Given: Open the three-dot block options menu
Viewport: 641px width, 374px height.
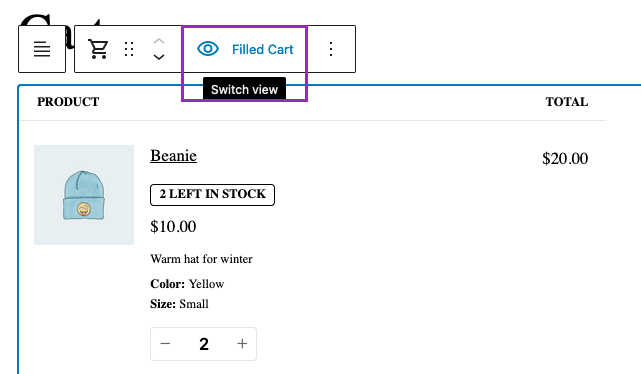Looking at the screenshot, I should [331, 49].
